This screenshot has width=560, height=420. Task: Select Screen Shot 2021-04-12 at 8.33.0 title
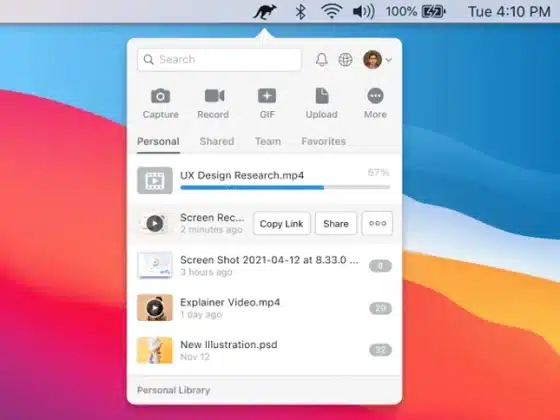269,260
